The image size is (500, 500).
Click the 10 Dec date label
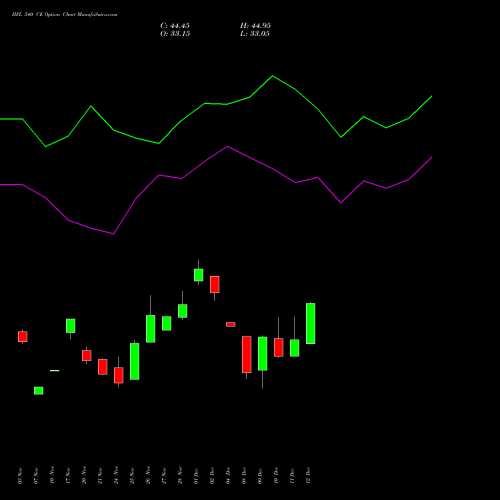click(276, 476)
